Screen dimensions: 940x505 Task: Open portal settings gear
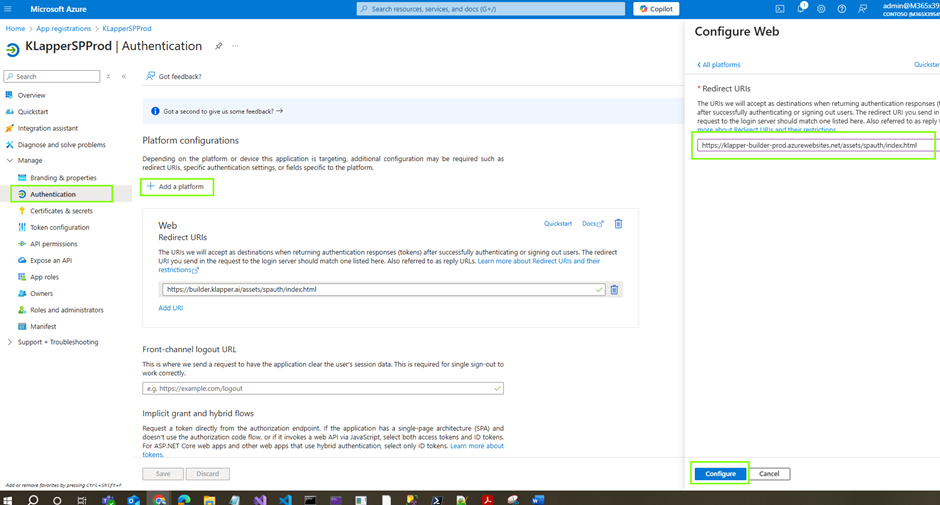821,9
